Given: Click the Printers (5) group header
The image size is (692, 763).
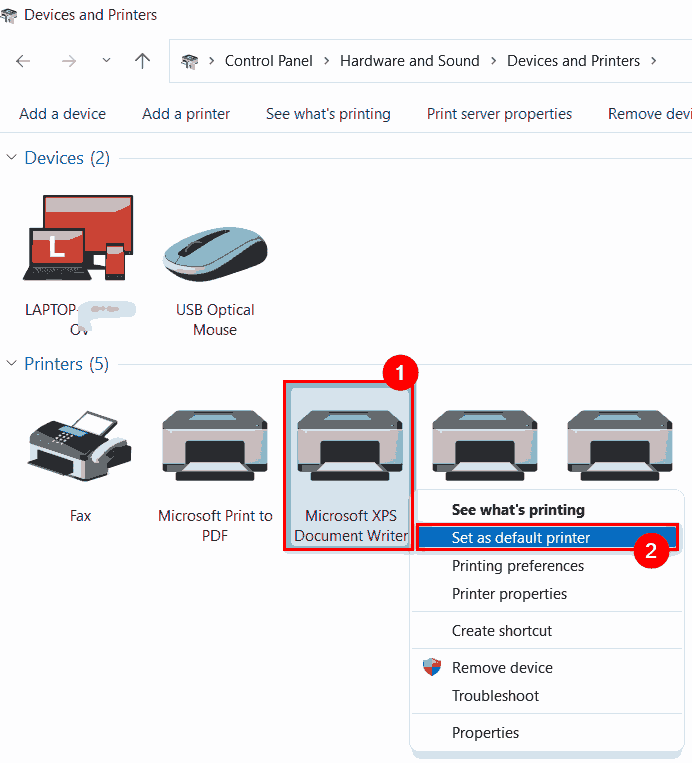Looking at the screenshot, I should (67, 364).
